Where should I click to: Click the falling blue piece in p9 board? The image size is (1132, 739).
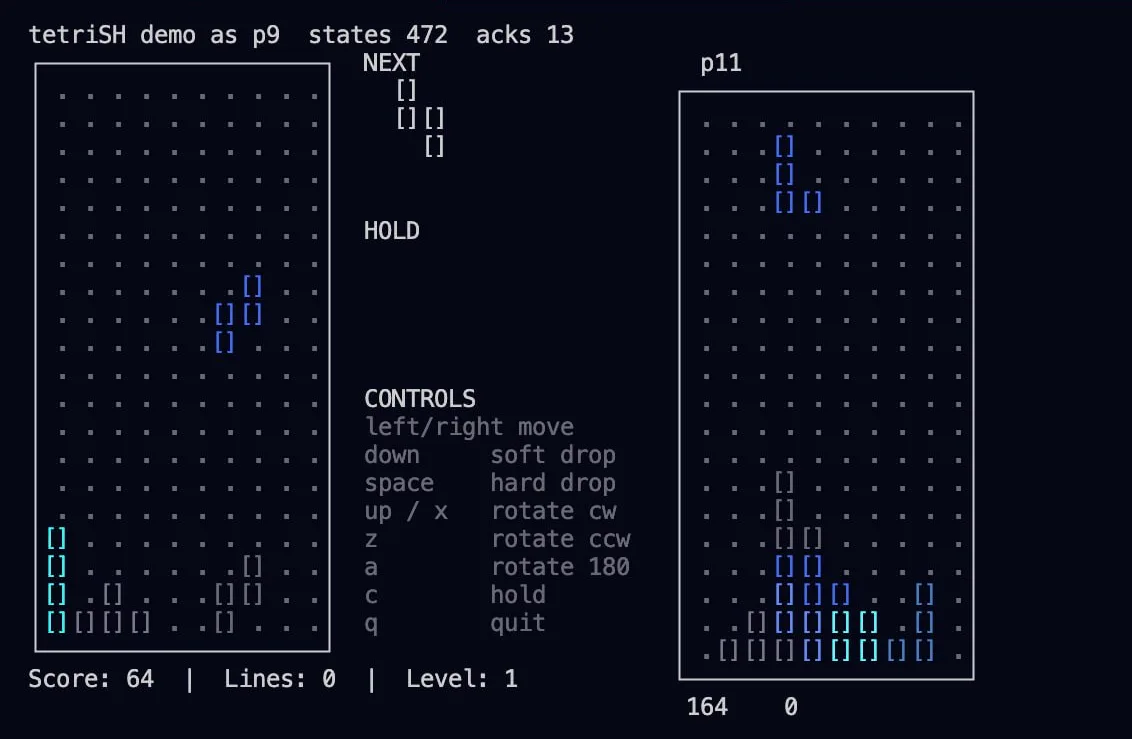238,314
